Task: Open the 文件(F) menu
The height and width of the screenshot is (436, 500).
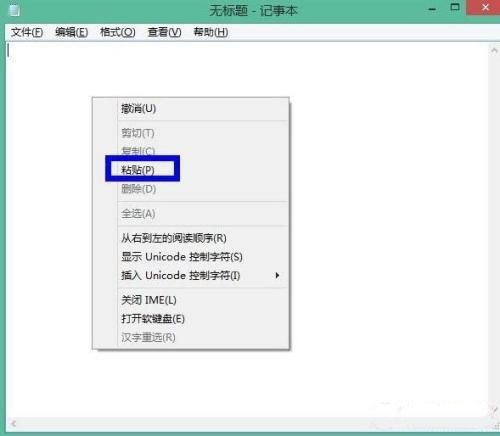Action: [27, 32]
